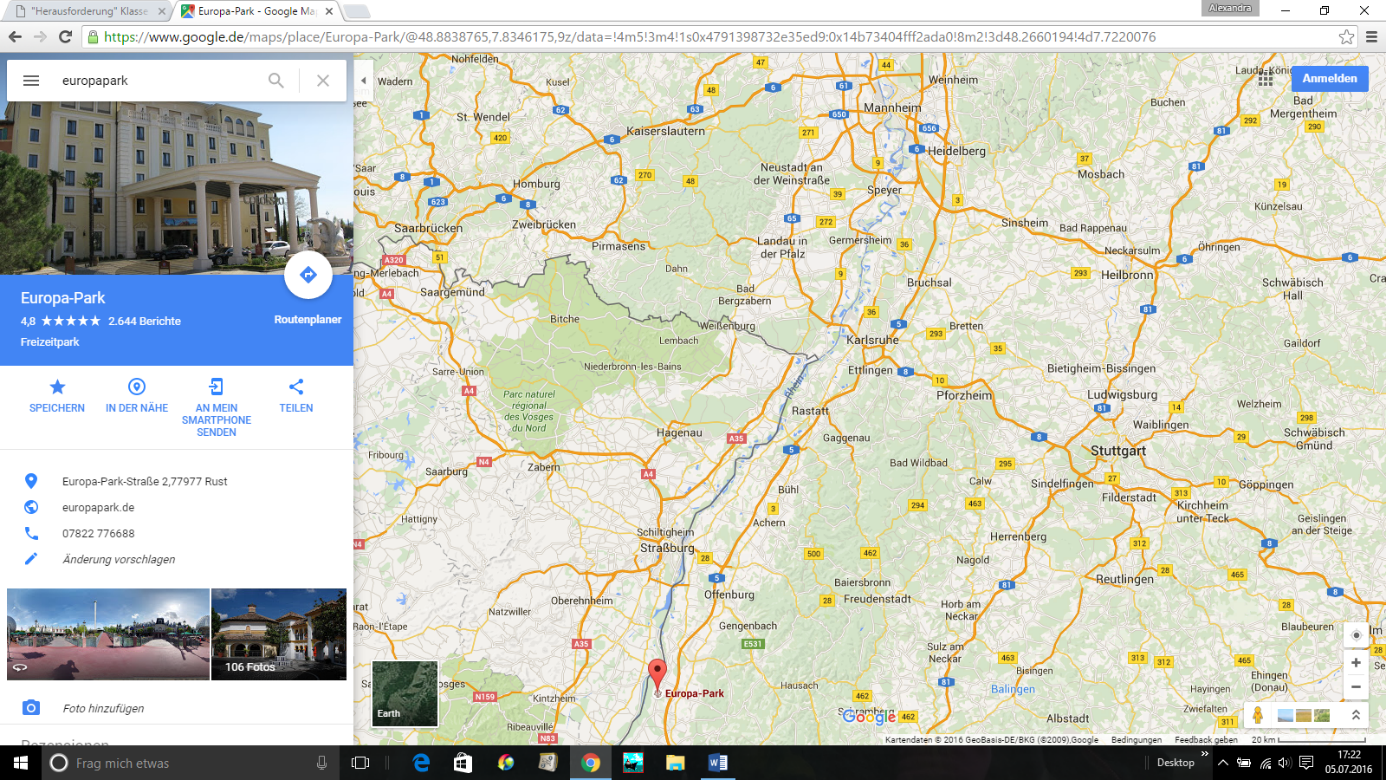The width and height of the screenshot is (1386, 780).
Task: Expand the map imagery tray chevron
Action: pyautogui.click(x=1356, y=715)
